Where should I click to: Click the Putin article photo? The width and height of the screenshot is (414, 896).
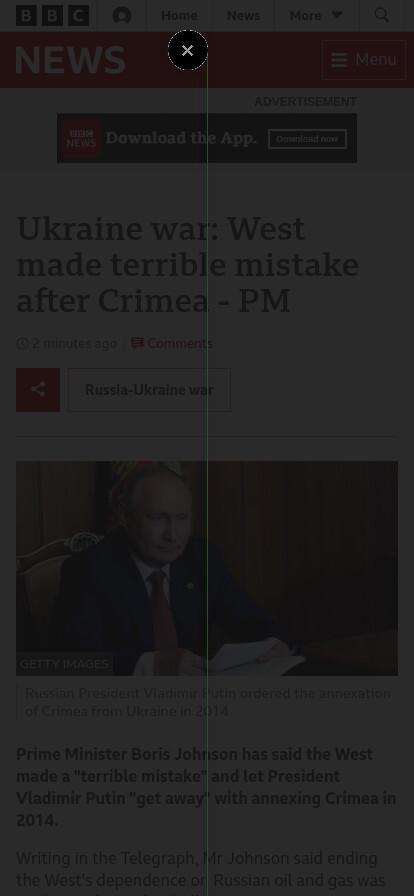[207, 568]
